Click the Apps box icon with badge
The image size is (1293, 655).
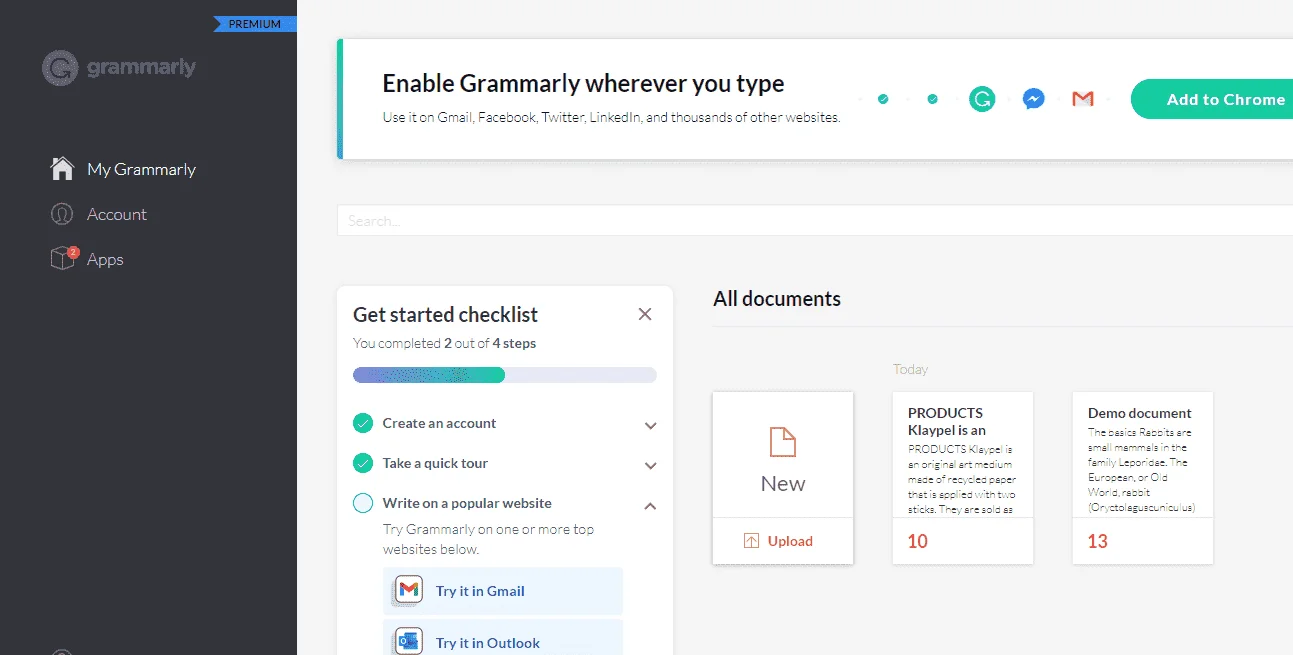tap(64, 258)
